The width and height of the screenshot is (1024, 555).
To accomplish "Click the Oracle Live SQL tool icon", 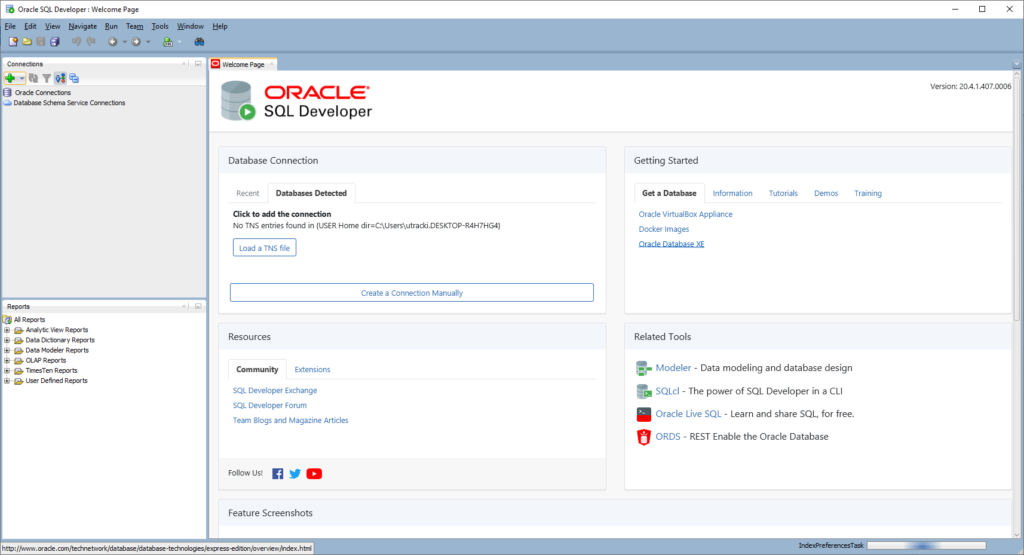I will click(644, 414).
